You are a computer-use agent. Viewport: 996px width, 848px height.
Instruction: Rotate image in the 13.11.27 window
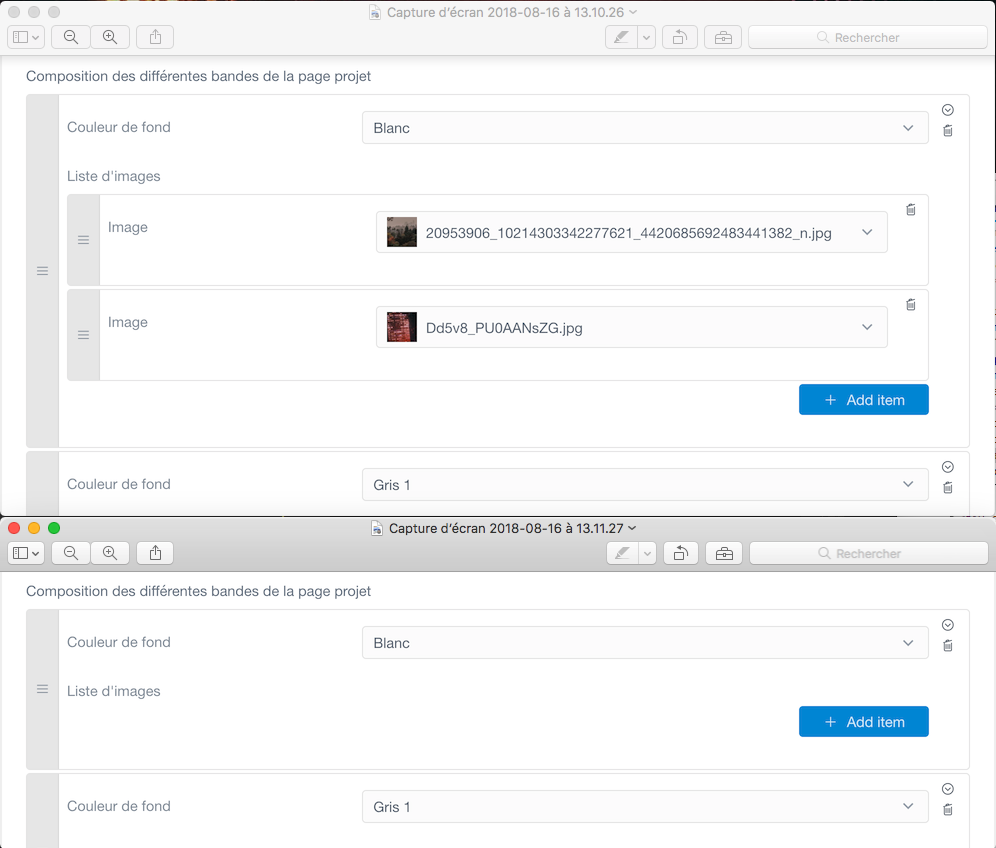[681, 553]
